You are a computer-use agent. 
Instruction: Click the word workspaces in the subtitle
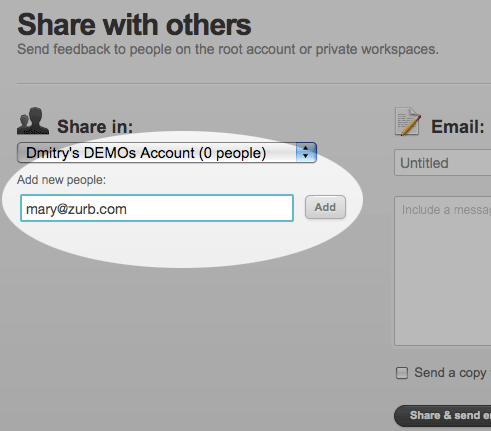400,50
